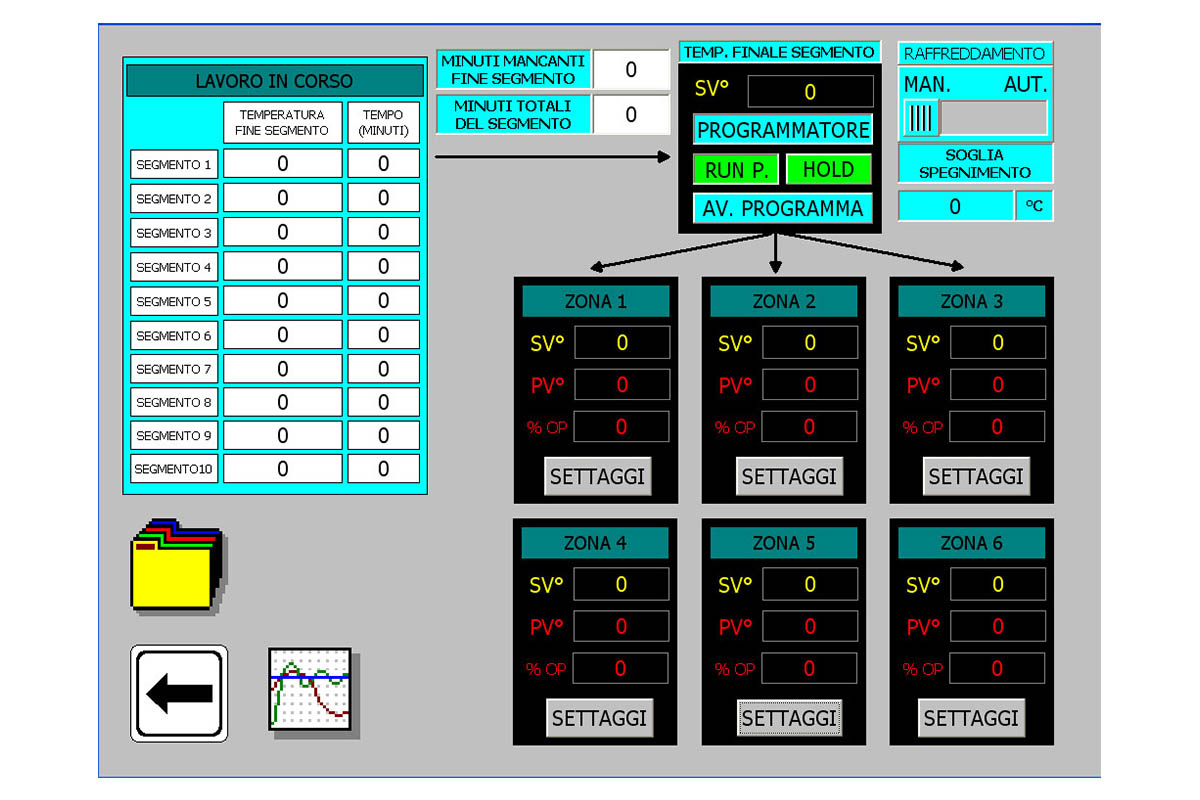1200x800 pixels.
Task: Open SETTAGGI for Zona 4
Action: pyautogui.click(x=599, y=717)
